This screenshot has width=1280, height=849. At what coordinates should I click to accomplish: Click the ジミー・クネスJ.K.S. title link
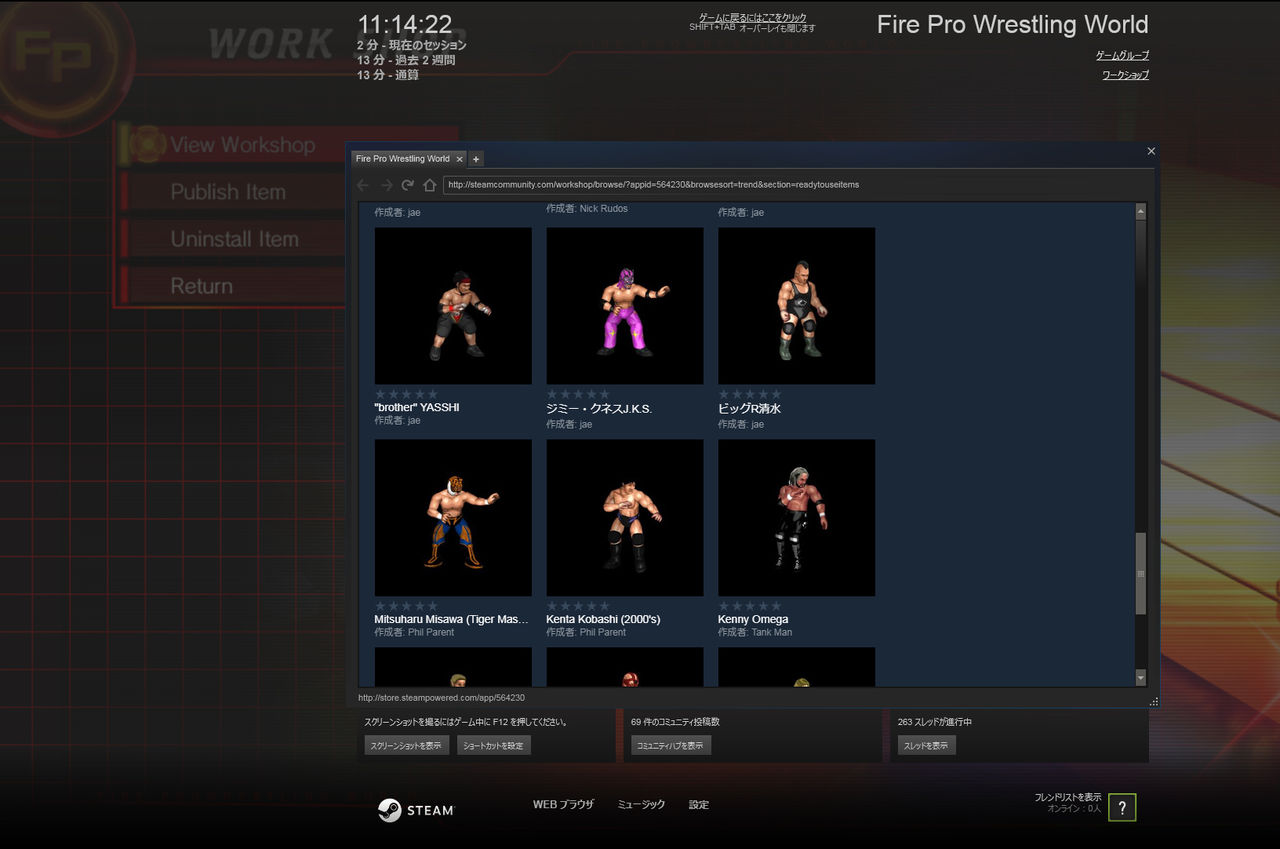599,409
